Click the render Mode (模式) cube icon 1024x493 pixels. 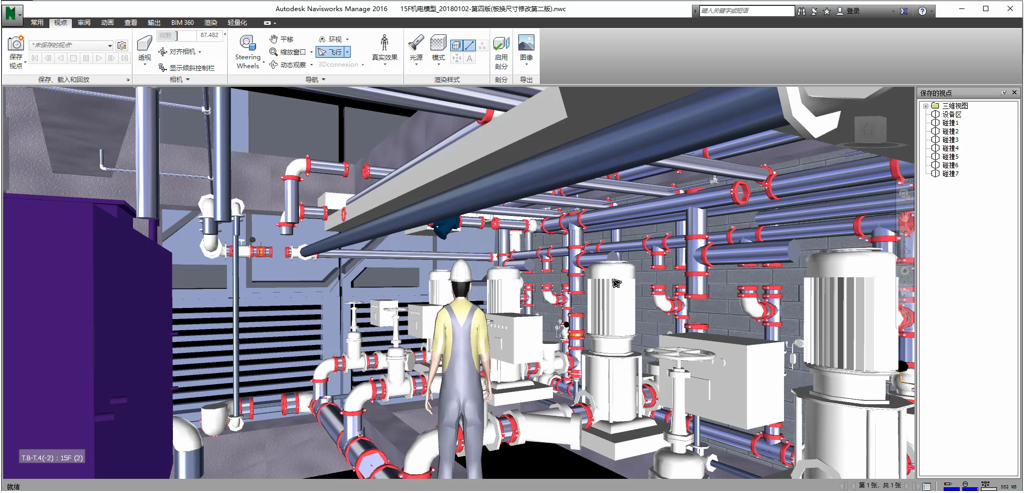[x=438, y=43]
